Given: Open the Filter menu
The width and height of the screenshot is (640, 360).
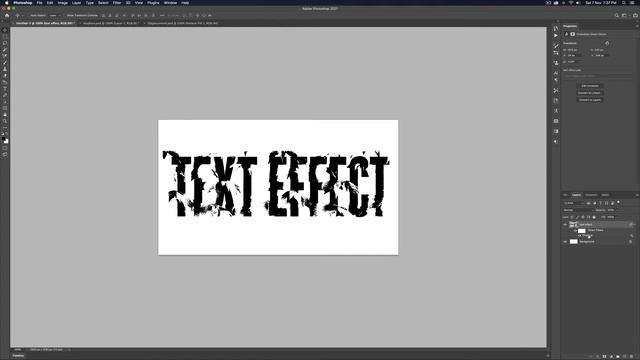Looking at the screenshot, I should (117, 3).
